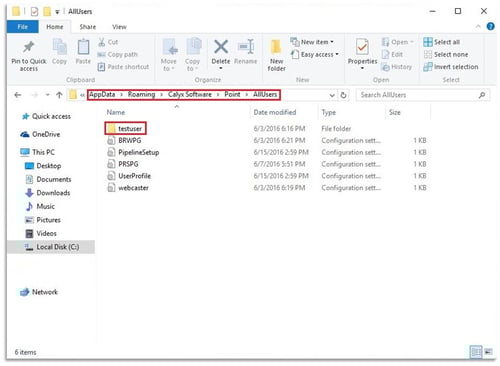
Task: Open the File menu tab
Action: 23,27
